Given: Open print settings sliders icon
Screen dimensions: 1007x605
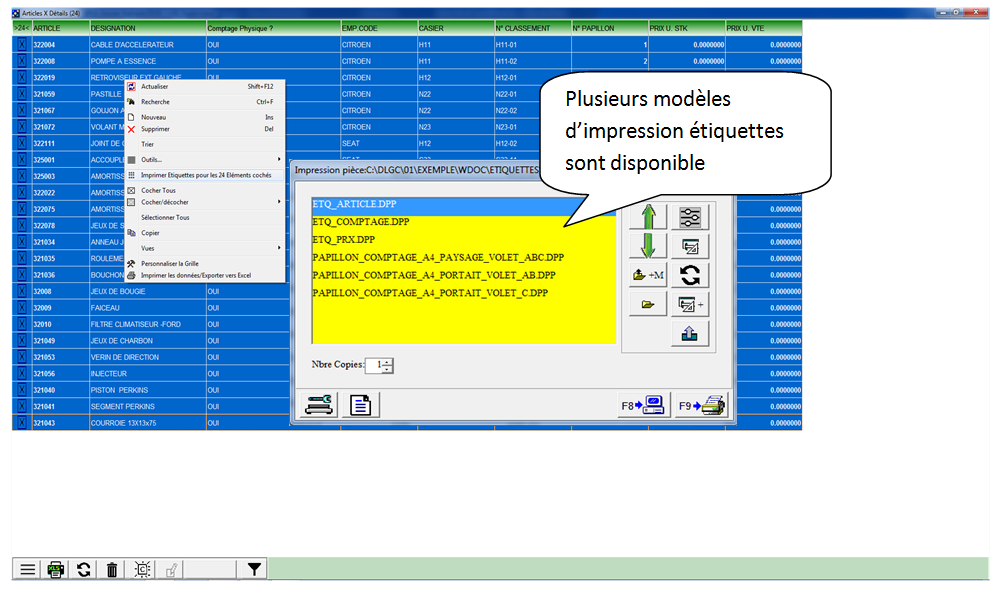Looking at the screenshot, I should pyautogui.click(x=690, y=217).
